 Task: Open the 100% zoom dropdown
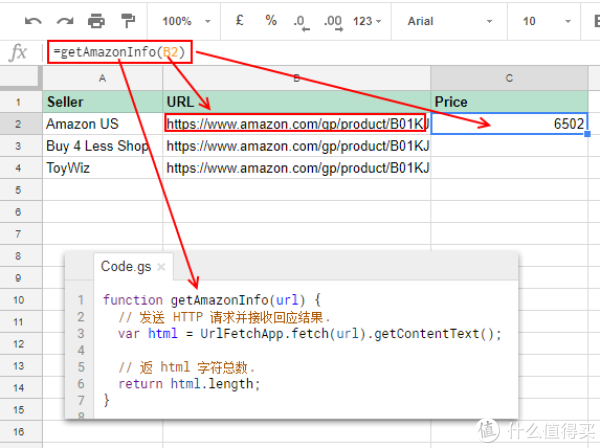[186, 21]
